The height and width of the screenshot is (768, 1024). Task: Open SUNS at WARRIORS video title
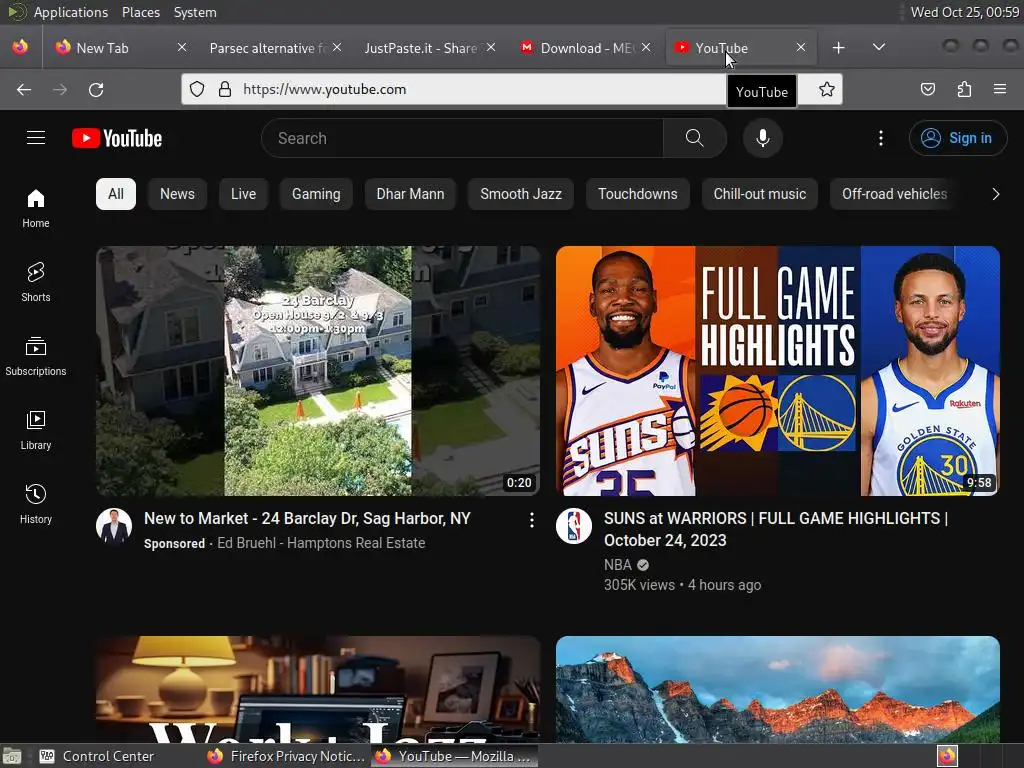(776, 529)
